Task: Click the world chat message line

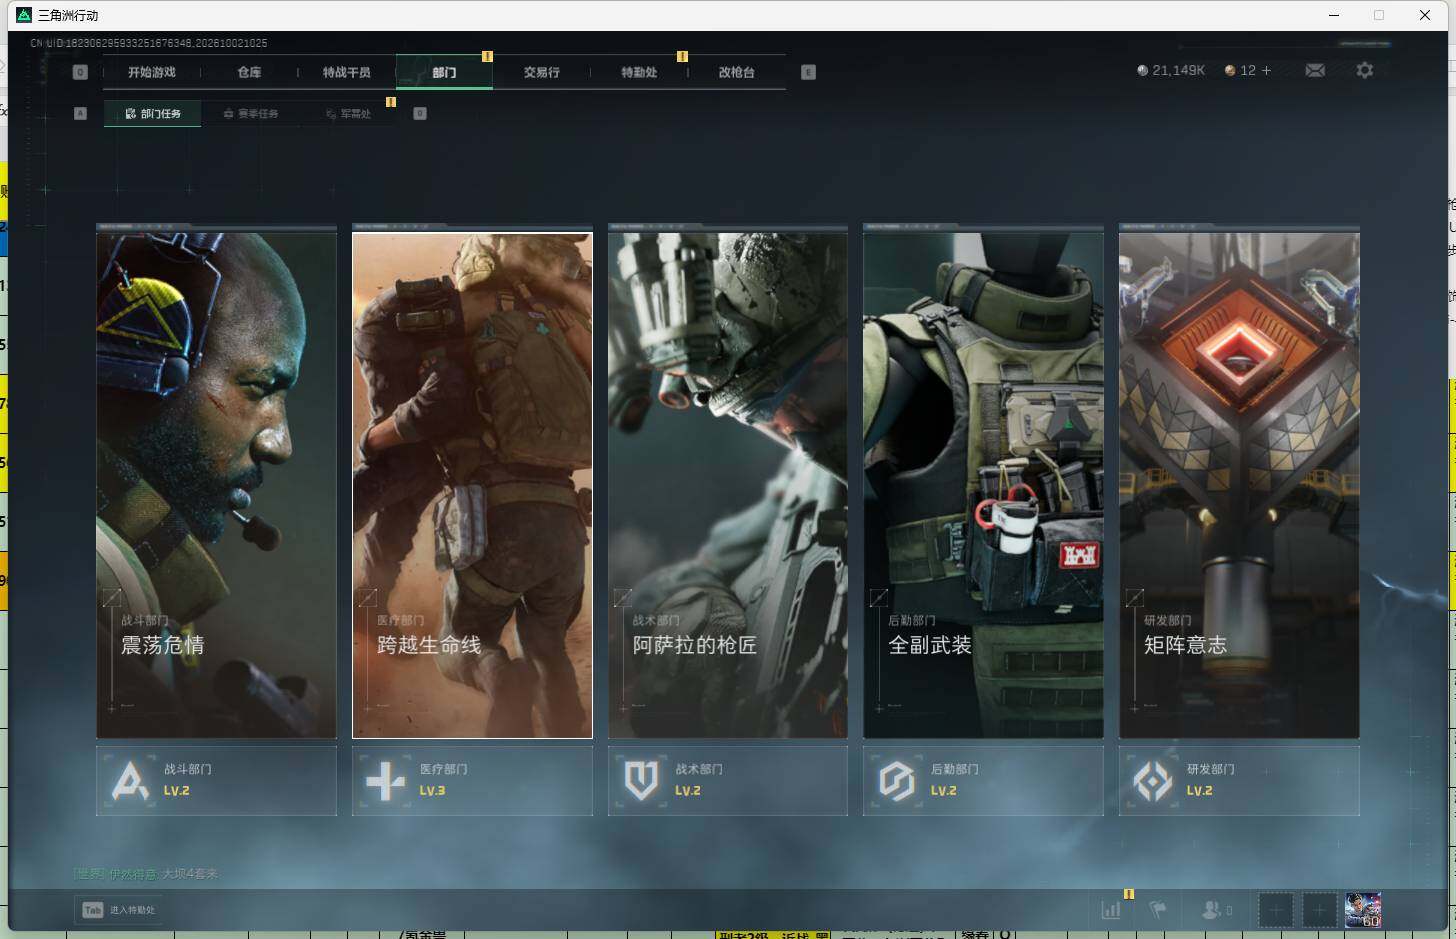Action: (x=146, y=873)
